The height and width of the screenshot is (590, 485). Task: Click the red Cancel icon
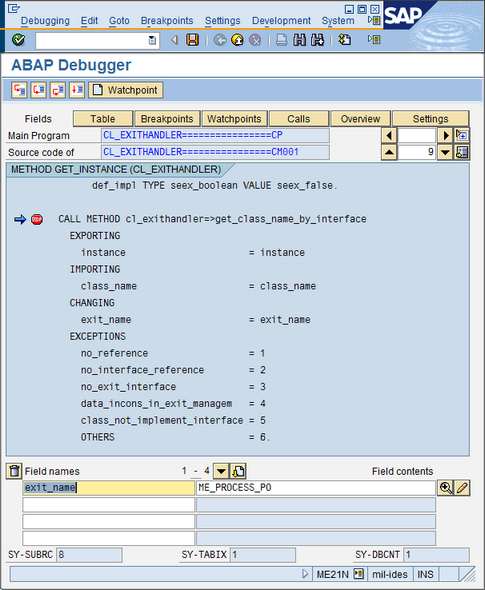tap(255, 40)
